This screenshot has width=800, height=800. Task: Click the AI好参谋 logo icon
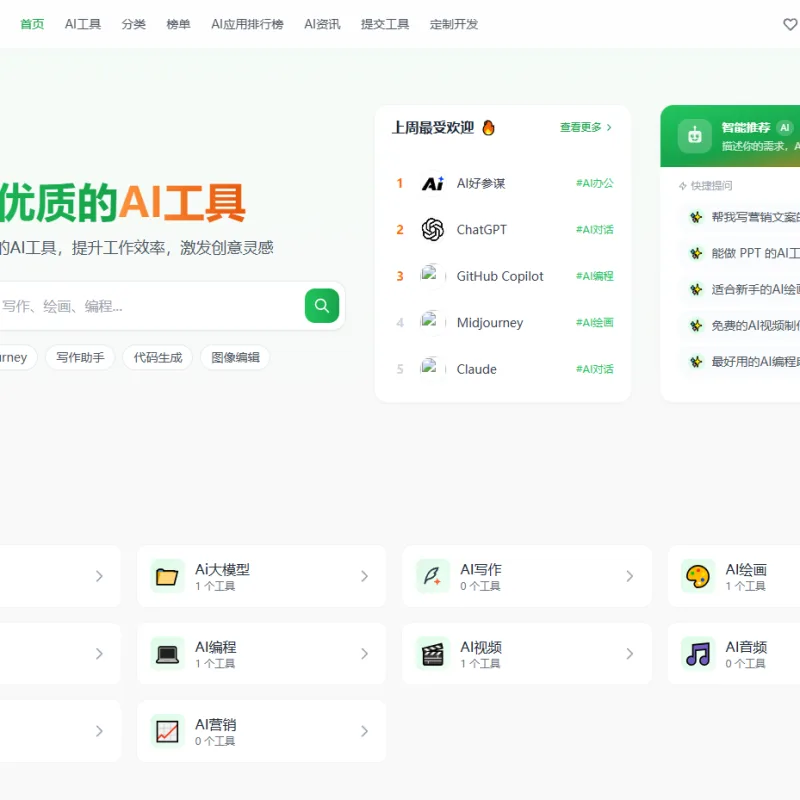[x=433, y=183]
